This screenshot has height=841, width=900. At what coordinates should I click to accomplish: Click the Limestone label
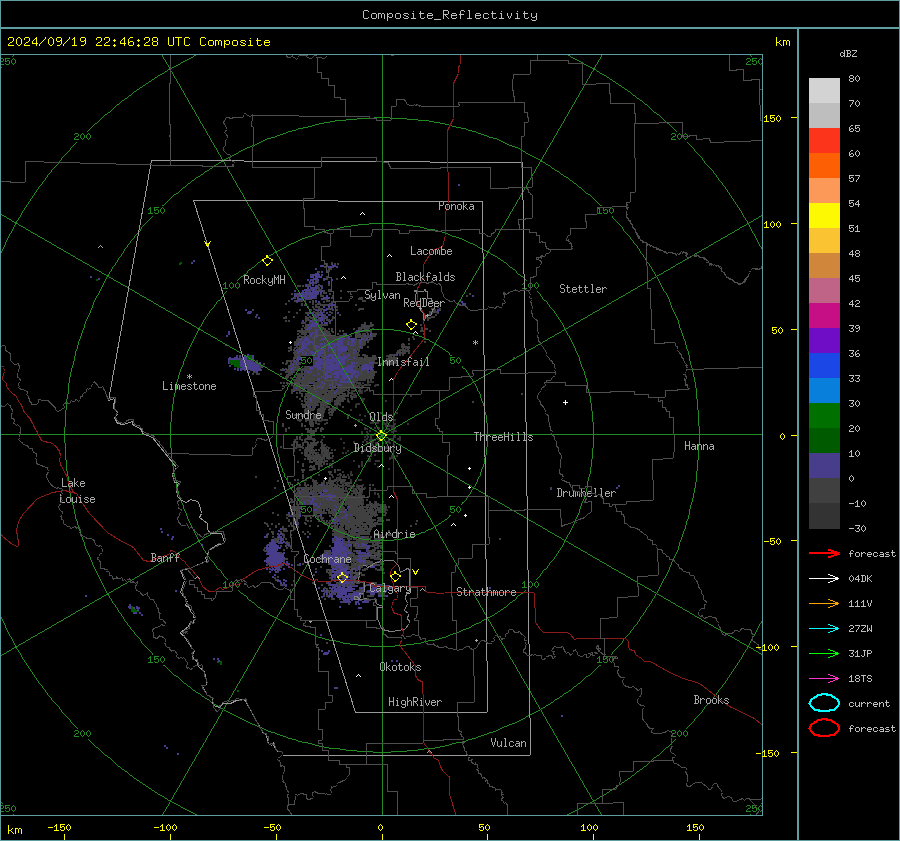pos(189,386)
